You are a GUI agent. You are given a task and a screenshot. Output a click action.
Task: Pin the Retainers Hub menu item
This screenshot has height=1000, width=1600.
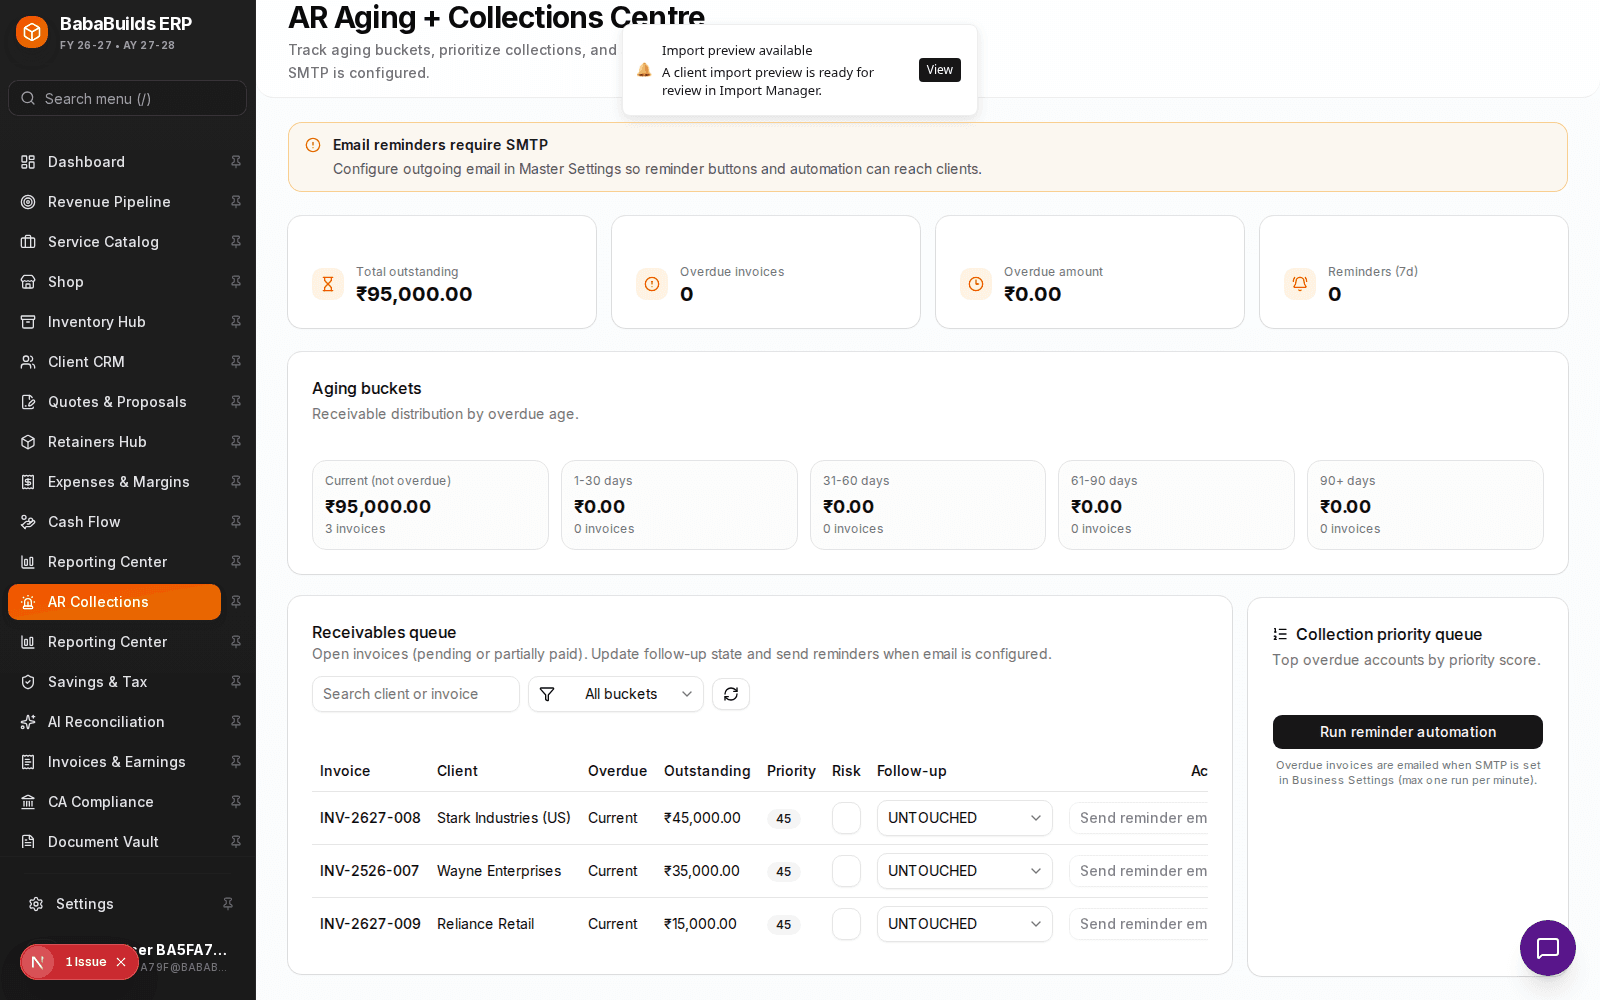[236, 442]
